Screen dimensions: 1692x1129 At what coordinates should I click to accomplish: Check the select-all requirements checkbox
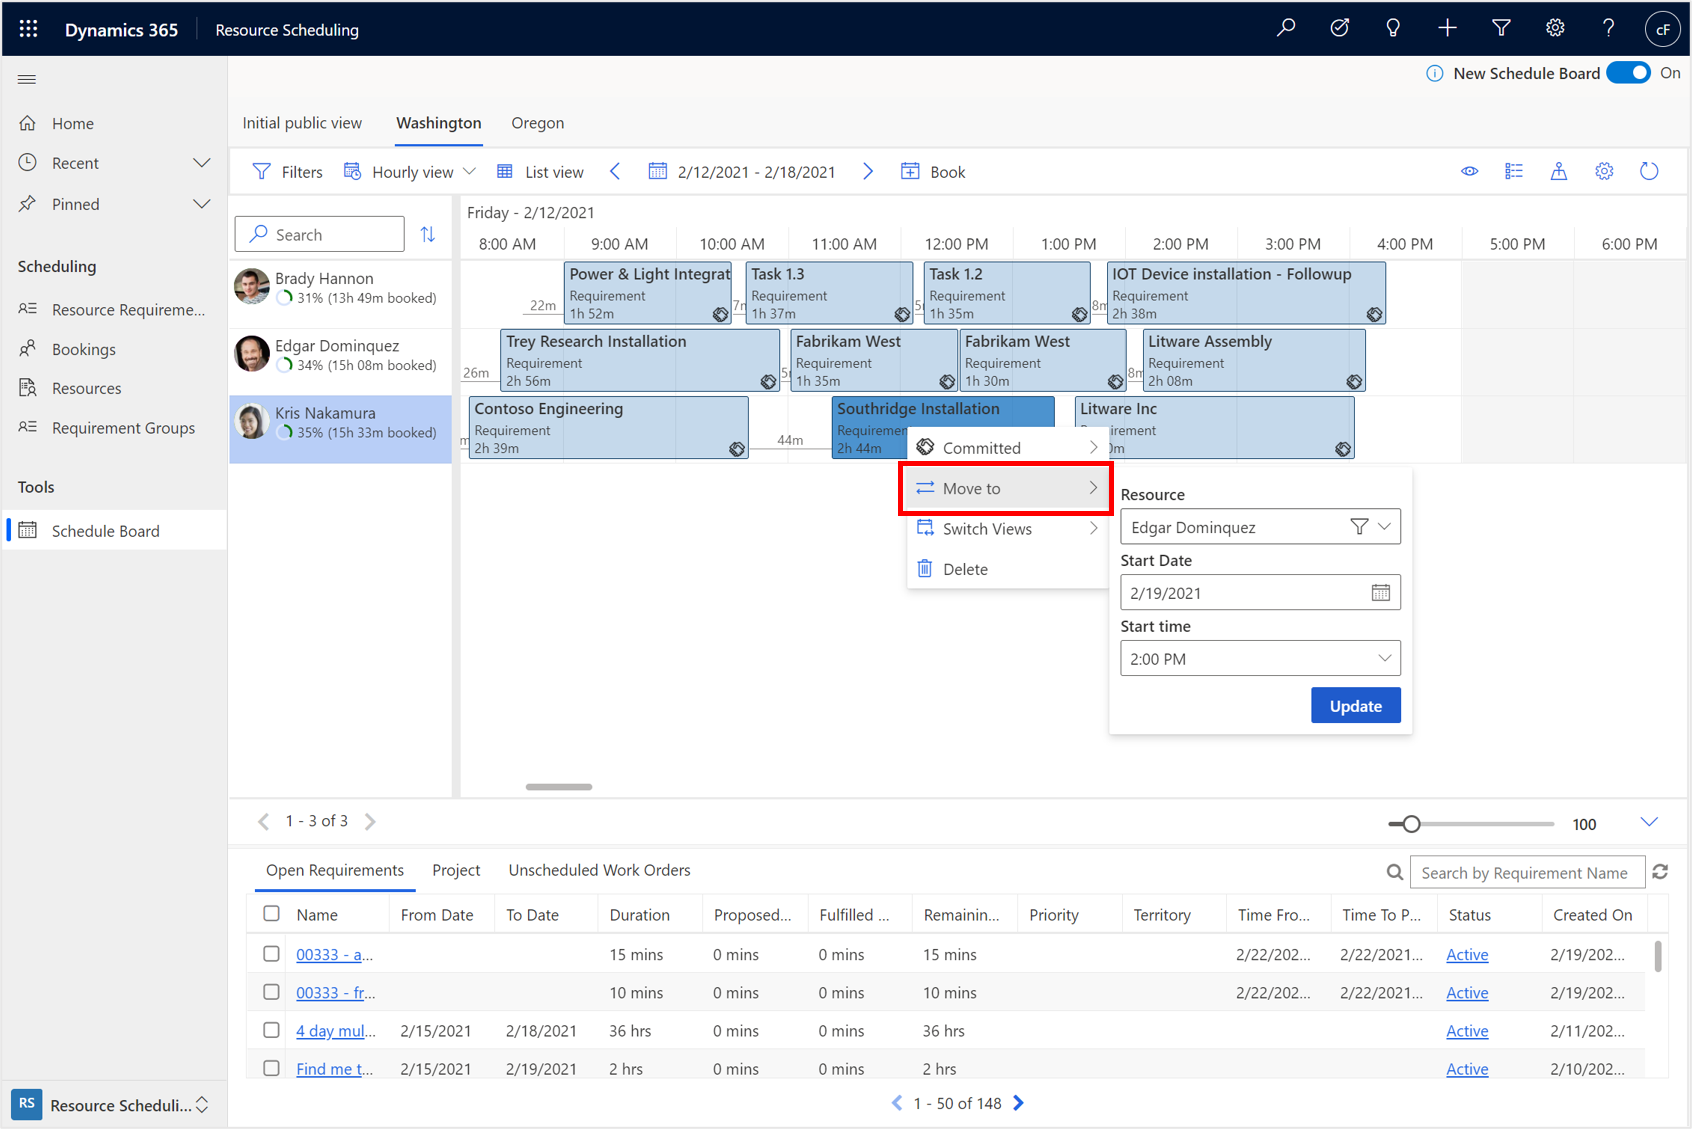(271, 913)
